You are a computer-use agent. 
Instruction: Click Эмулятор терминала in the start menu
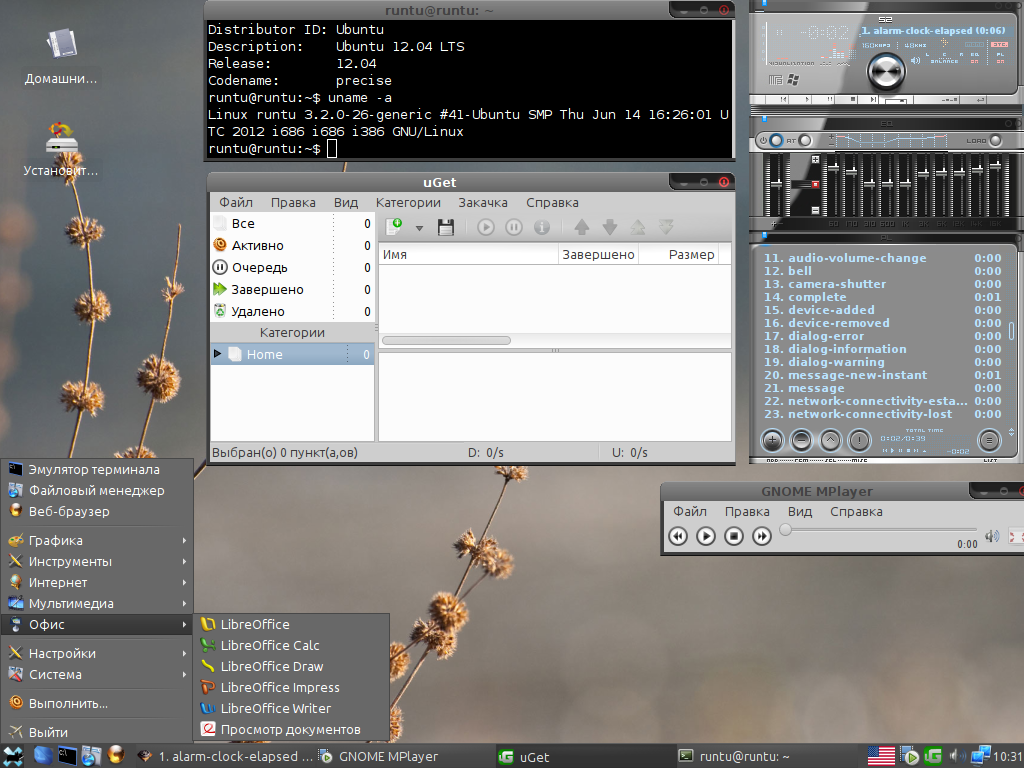coord(97,470)
